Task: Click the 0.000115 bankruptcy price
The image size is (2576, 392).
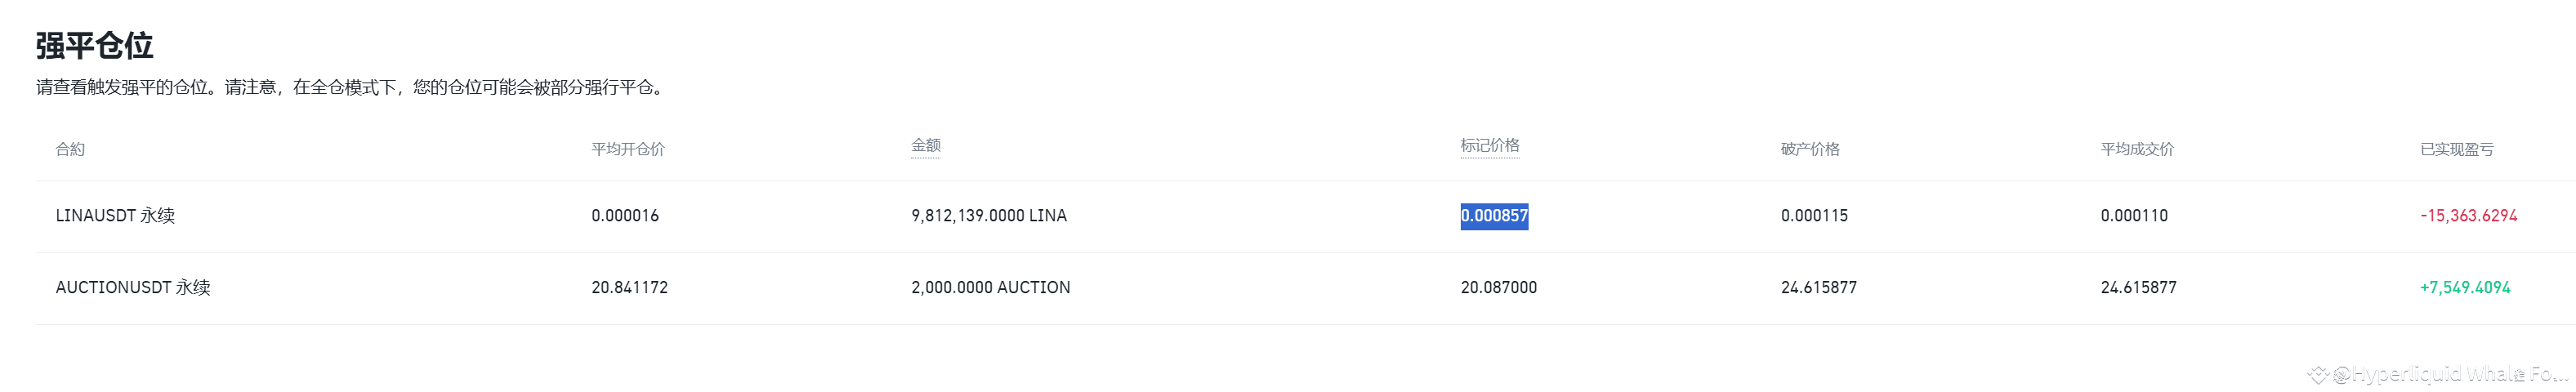Action: coord(1814,216)
